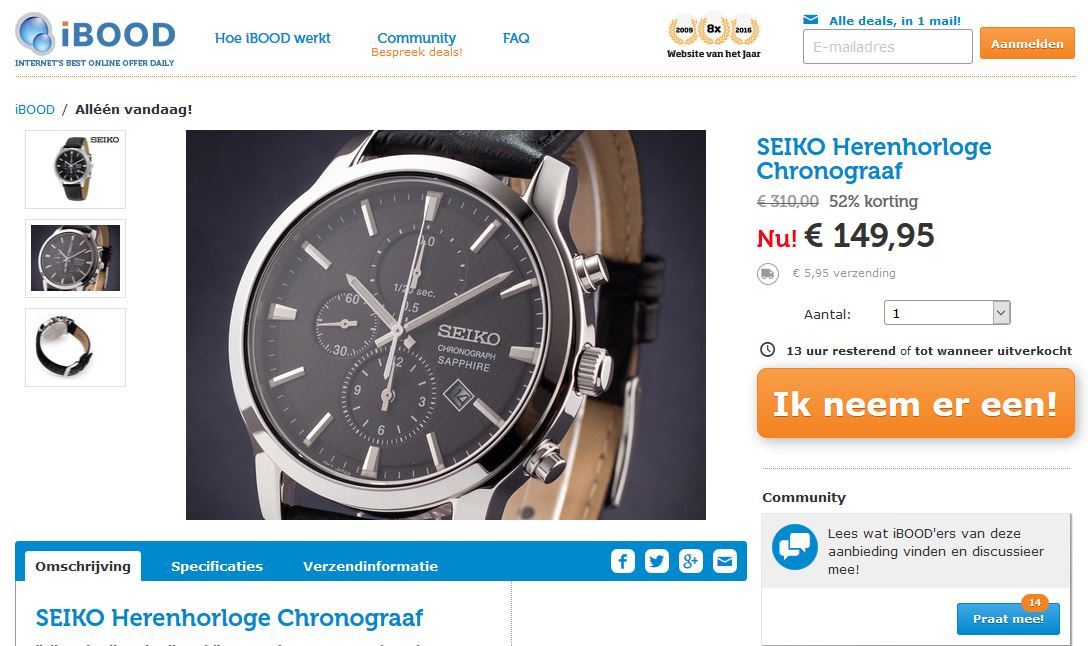The width and height of the screenshot is (1088, 646).
Task: Click the shipping truck icon
Action: coord(767,273)
